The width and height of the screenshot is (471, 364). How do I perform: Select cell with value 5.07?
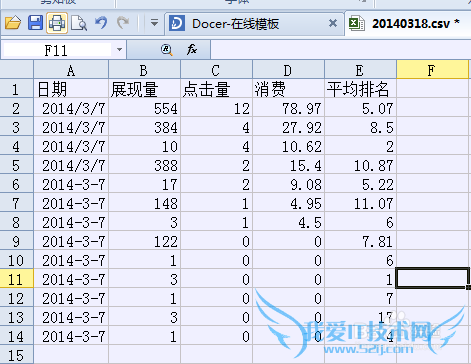pos(360,108)
